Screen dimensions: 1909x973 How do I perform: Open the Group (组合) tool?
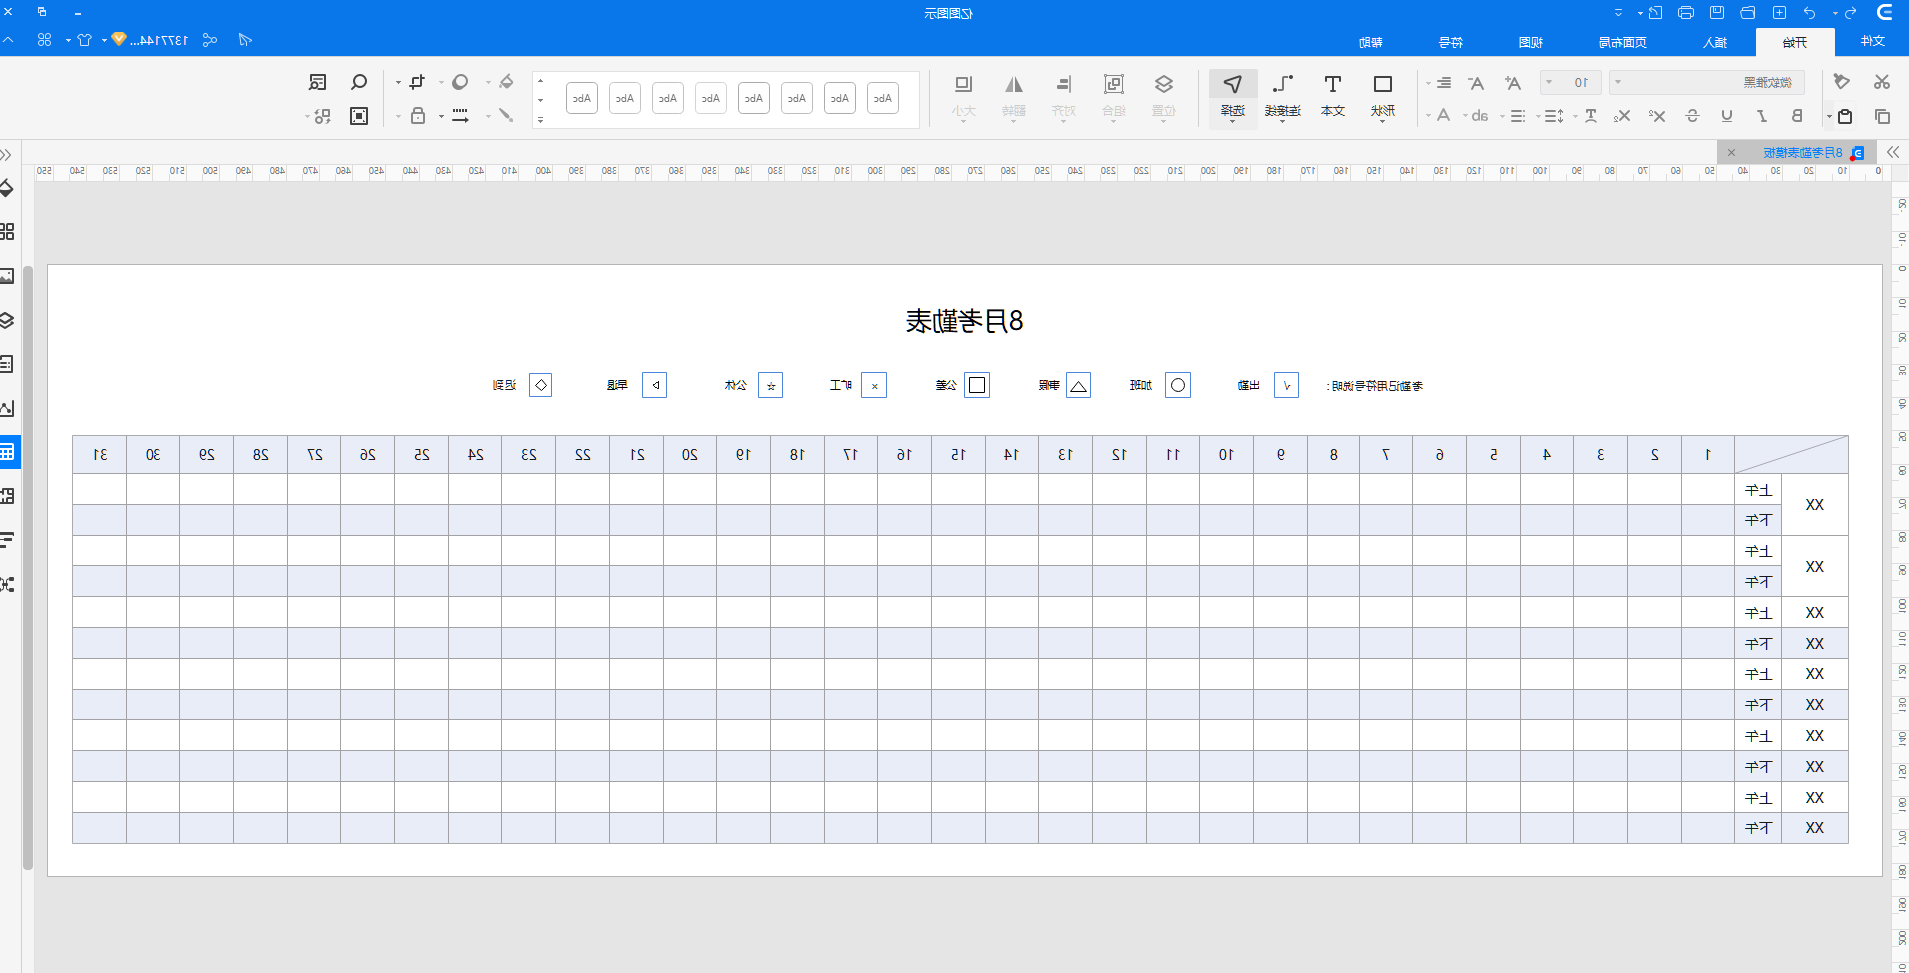tap(1114, 96)
